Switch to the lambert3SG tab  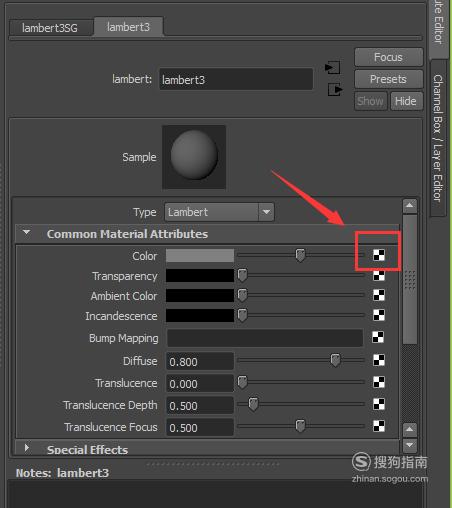[x=50, y=28]
